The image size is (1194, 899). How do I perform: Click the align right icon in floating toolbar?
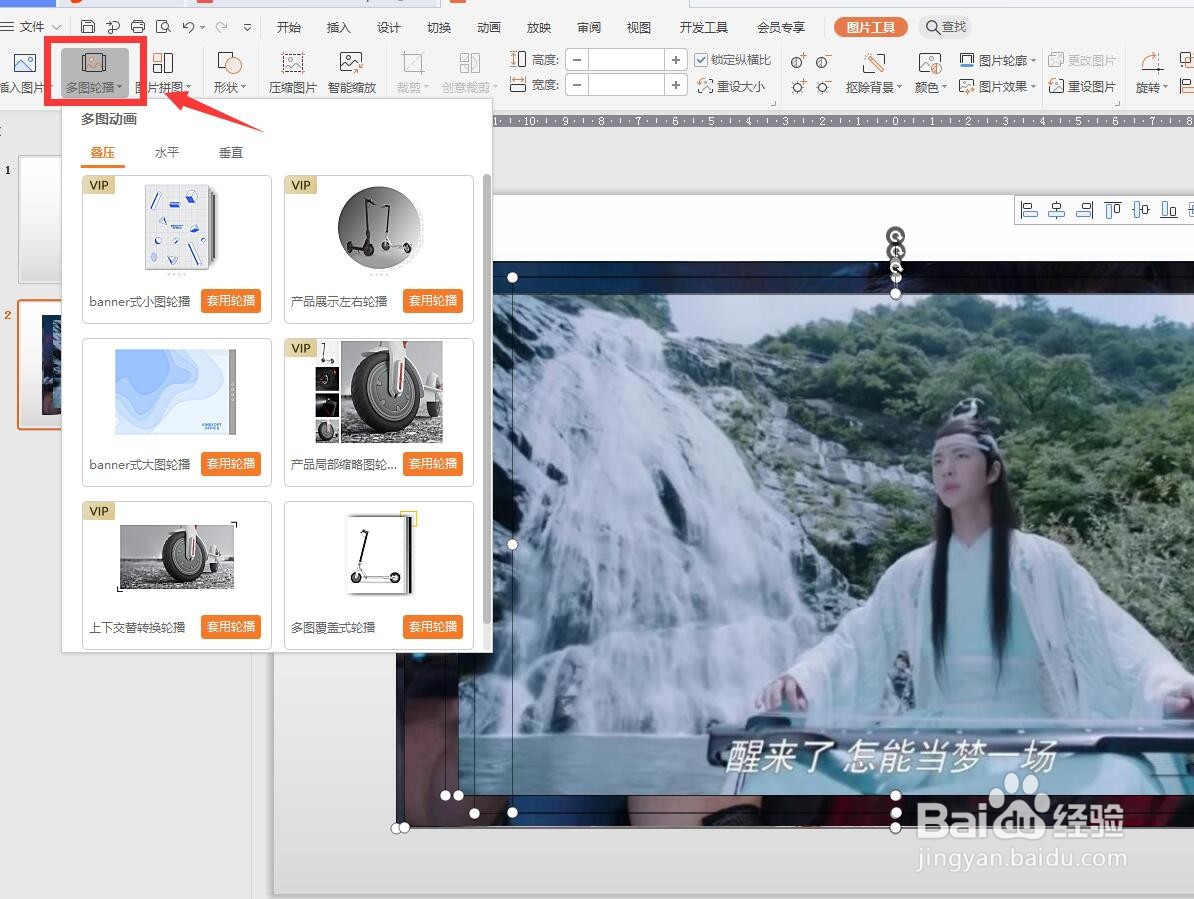pos(1084,209)
